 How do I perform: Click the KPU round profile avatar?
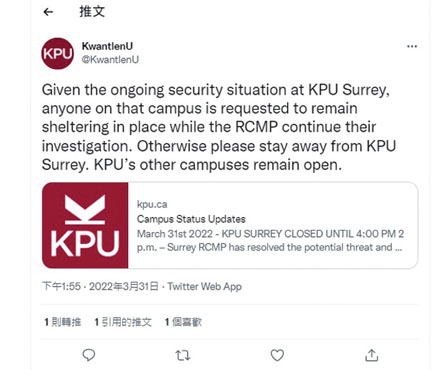pyautogui.click(x=58, y=53)
